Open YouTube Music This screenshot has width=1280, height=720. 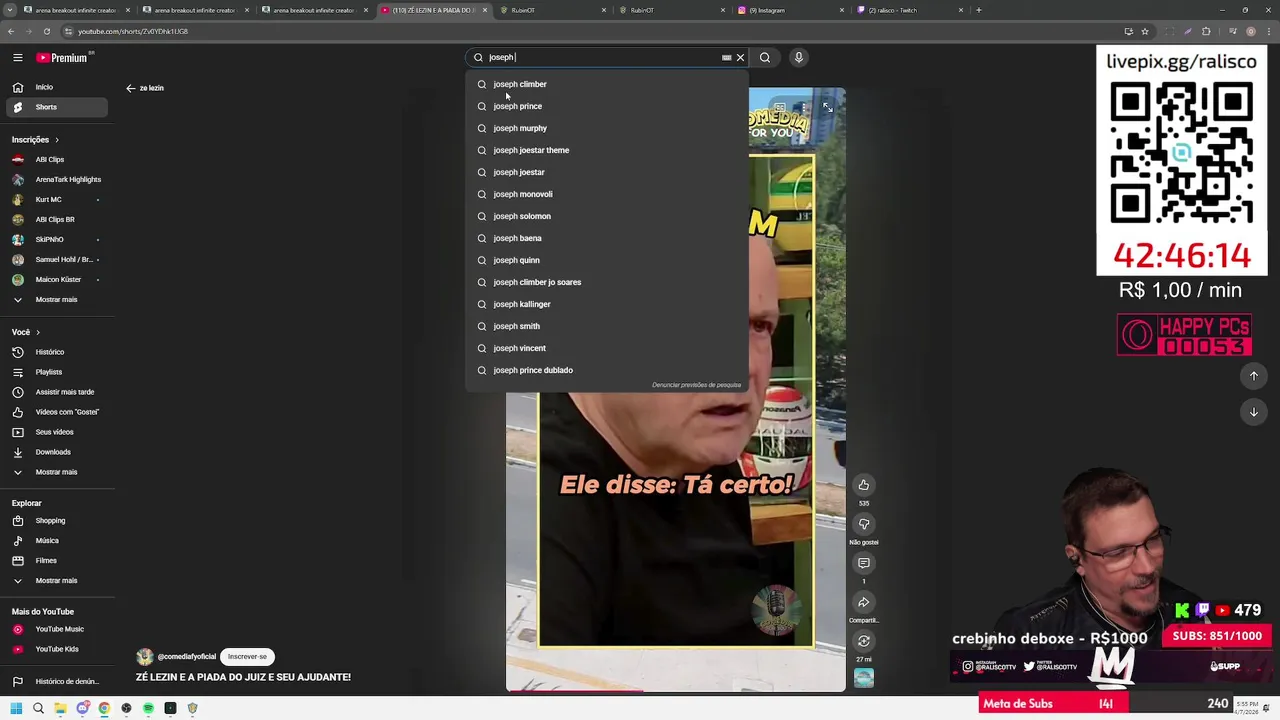[x=57, y=629]
